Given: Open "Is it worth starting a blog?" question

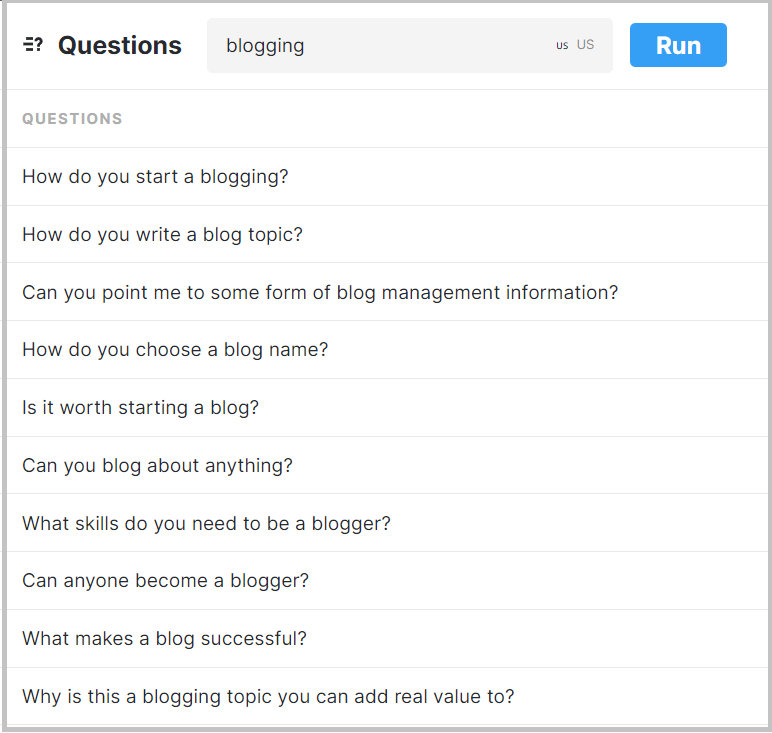Looking at the screenshot, I should point(140,408).
